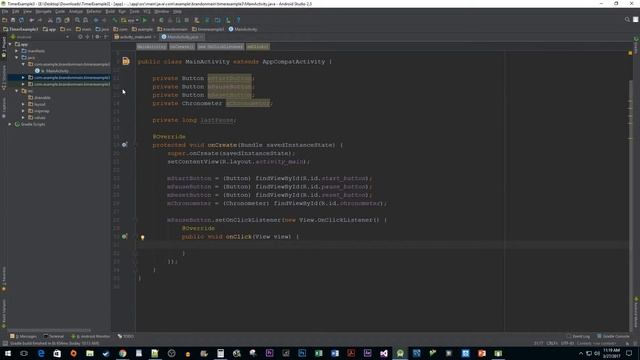Click the tool windows toggle icon in status bar
The image size is (640, 360).
(x=4, y=344)
